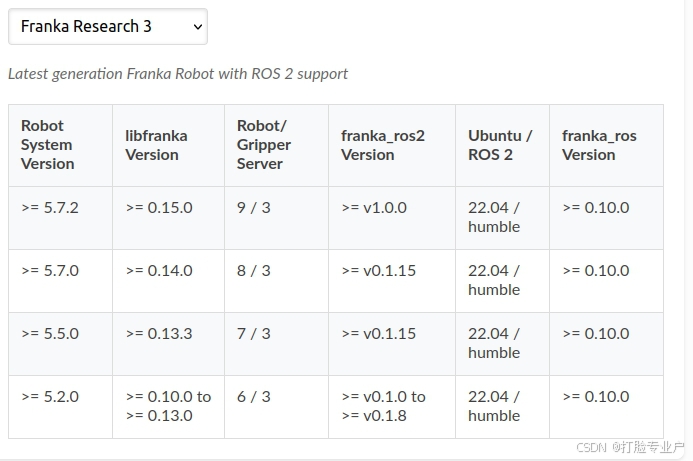This screenshot has height=461, width=693.
Task: Click the '>= 0.13.3' libfranka cell
Action: [x=159, y=334]
